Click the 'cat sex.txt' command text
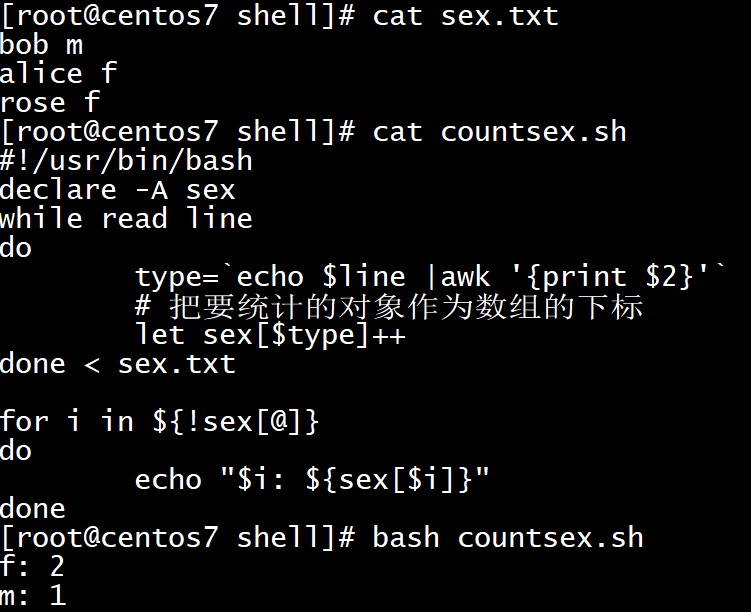Image resolution: width=751 pixels, height=612 pixels. pos(465,16)
